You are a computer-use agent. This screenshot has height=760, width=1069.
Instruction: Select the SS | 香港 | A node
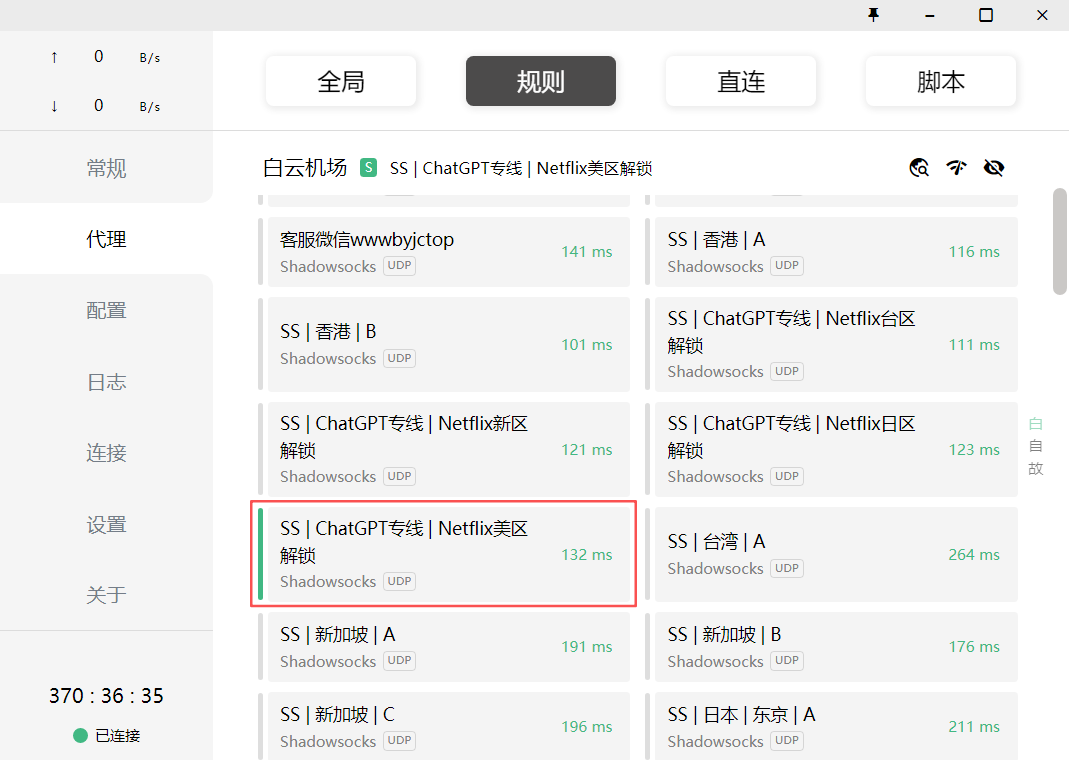pos(836,252)
